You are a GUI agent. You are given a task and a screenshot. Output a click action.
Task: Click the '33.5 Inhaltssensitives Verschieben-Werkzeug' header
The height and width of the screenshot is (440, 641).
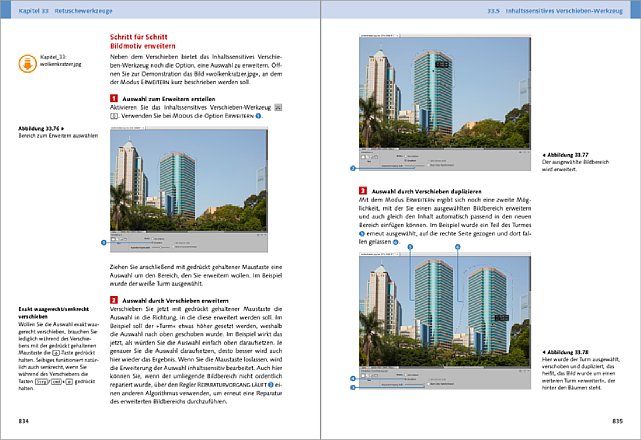point(555,11)
